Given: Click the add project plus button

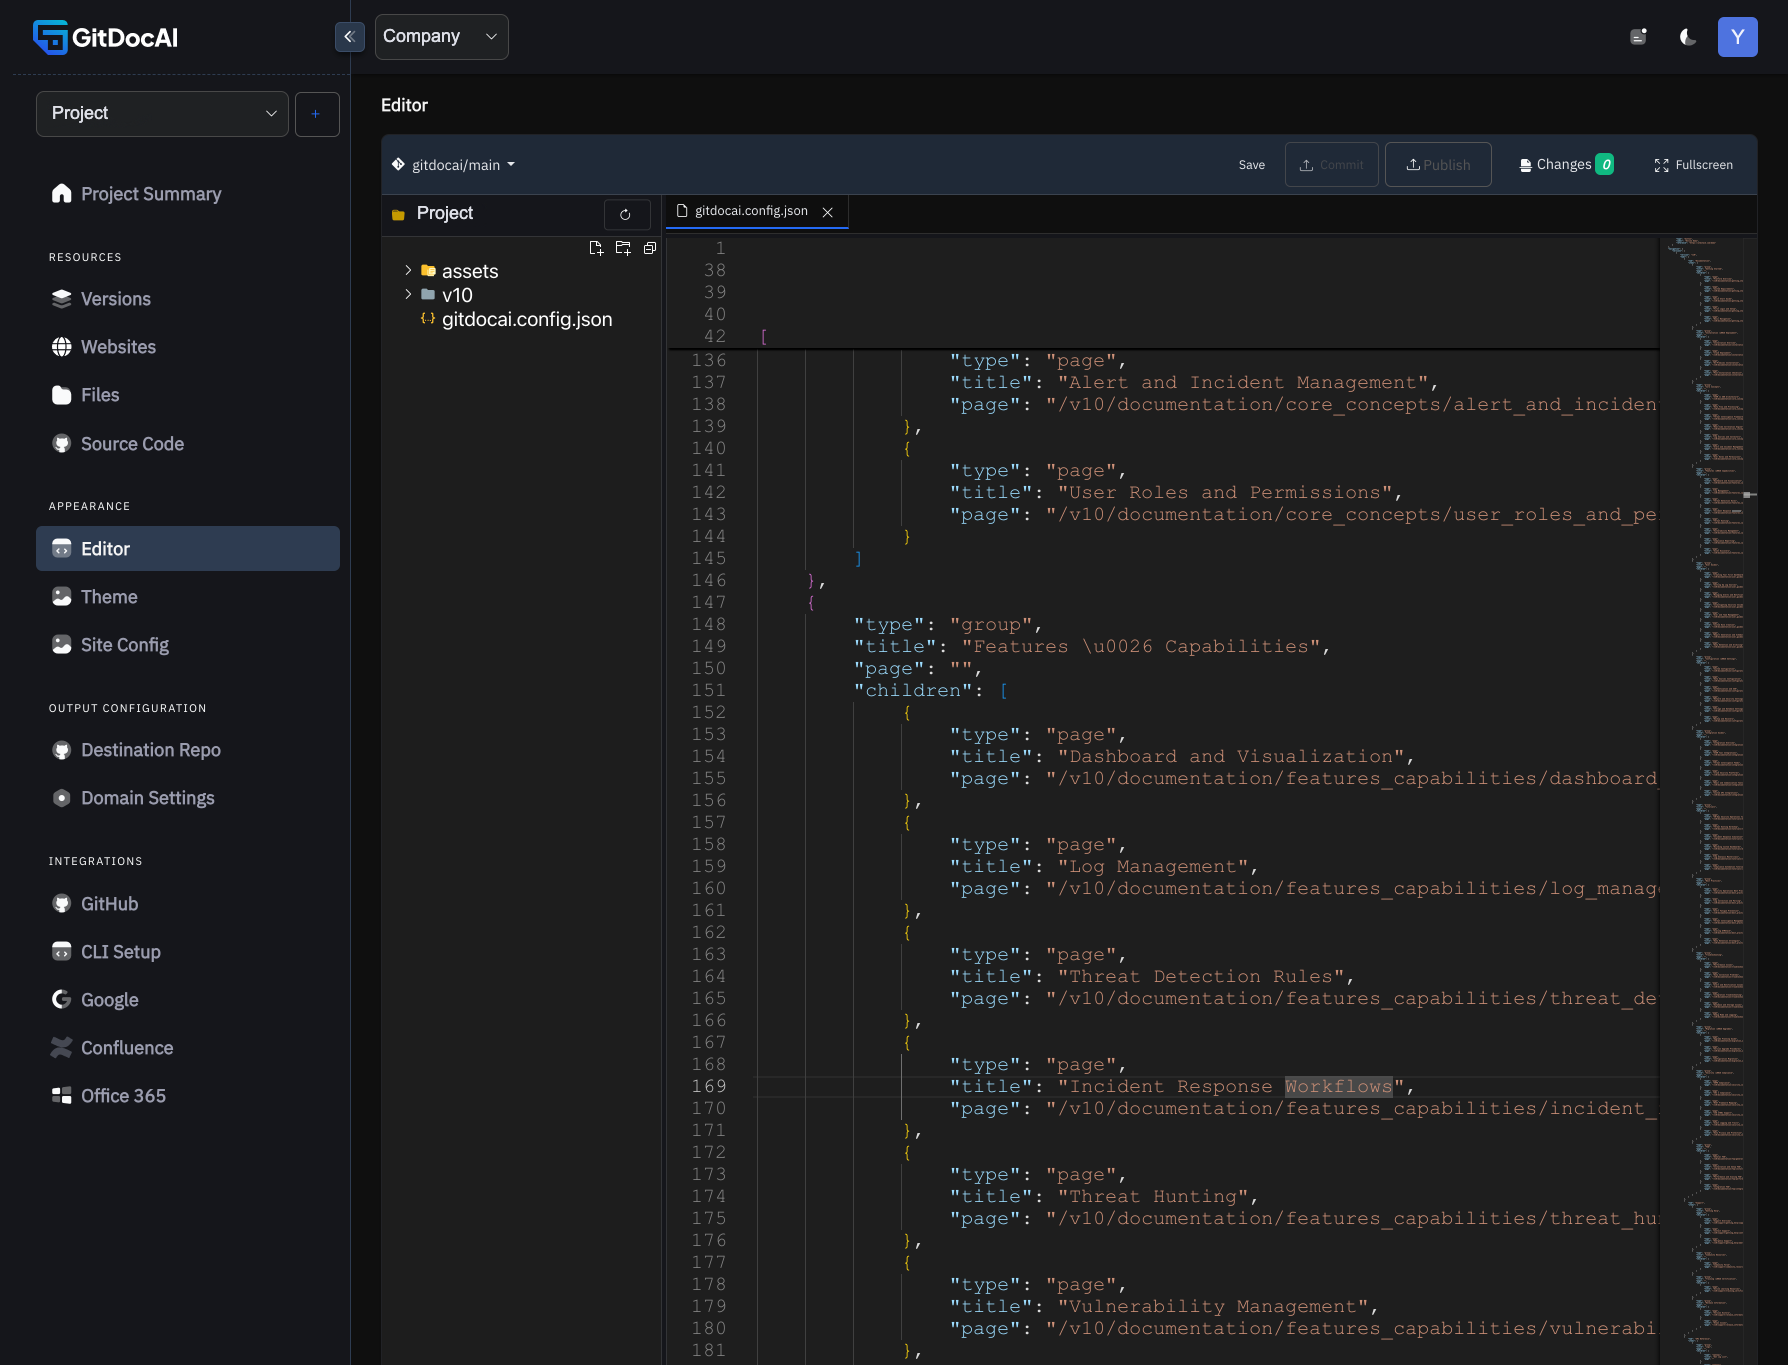Looking at the screenshot, I should tap(317, 114).
